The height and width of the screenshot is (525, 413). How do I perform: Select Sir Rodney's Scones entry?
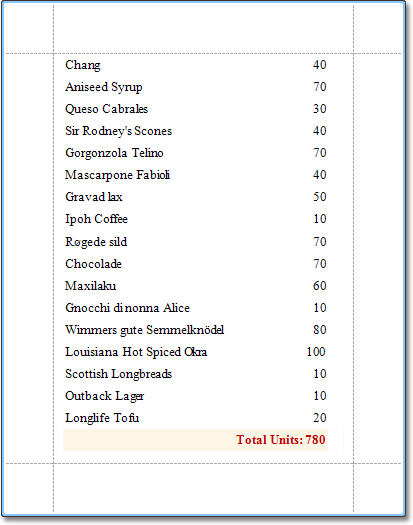coord(119,131)
